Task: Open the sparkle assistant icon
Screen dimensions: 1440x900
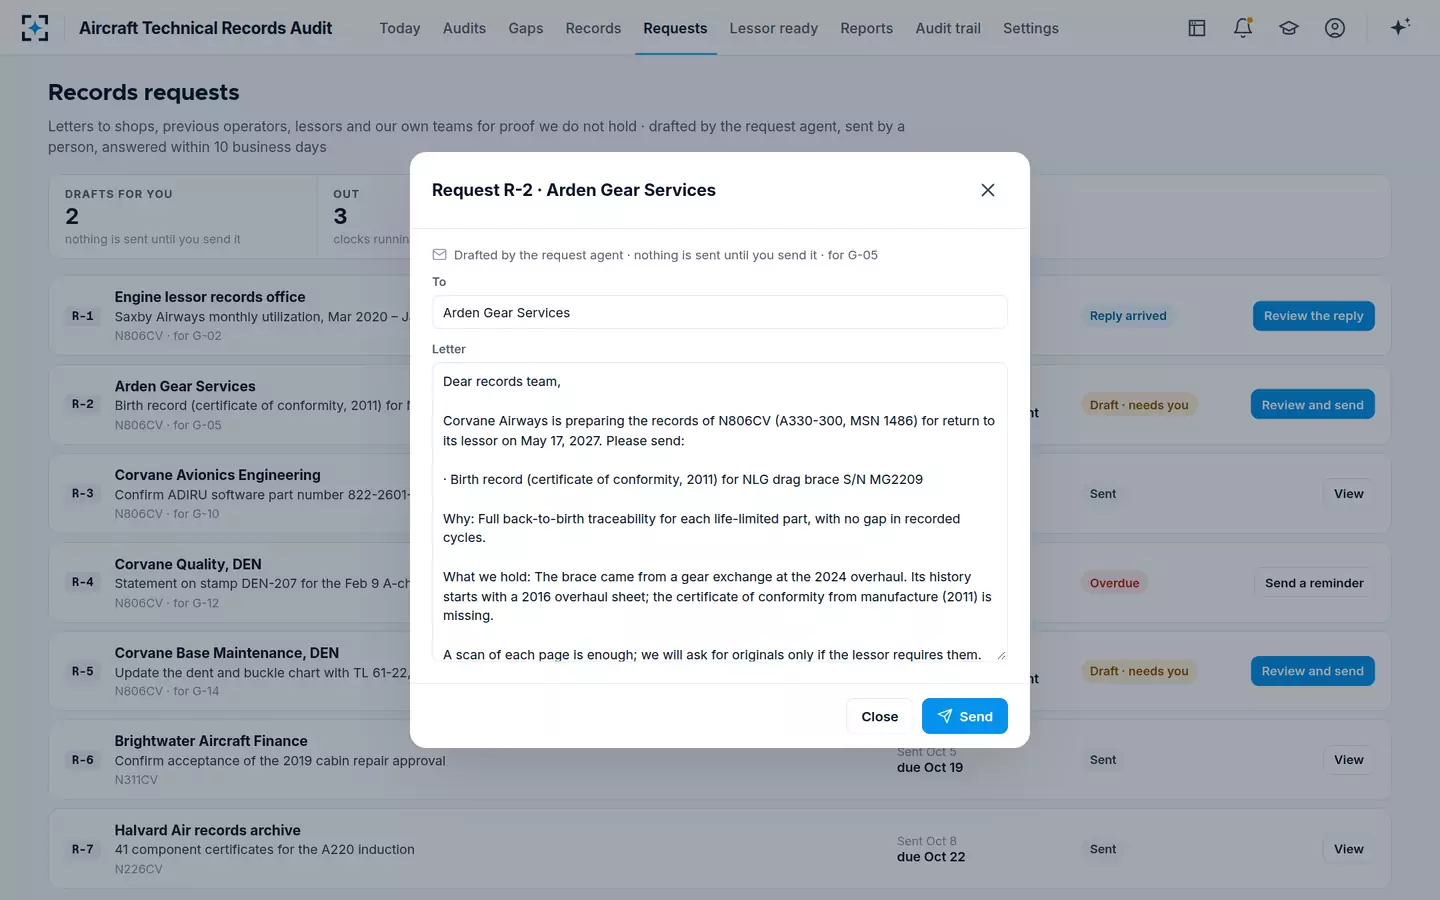Action: [x=1400, y=27]
